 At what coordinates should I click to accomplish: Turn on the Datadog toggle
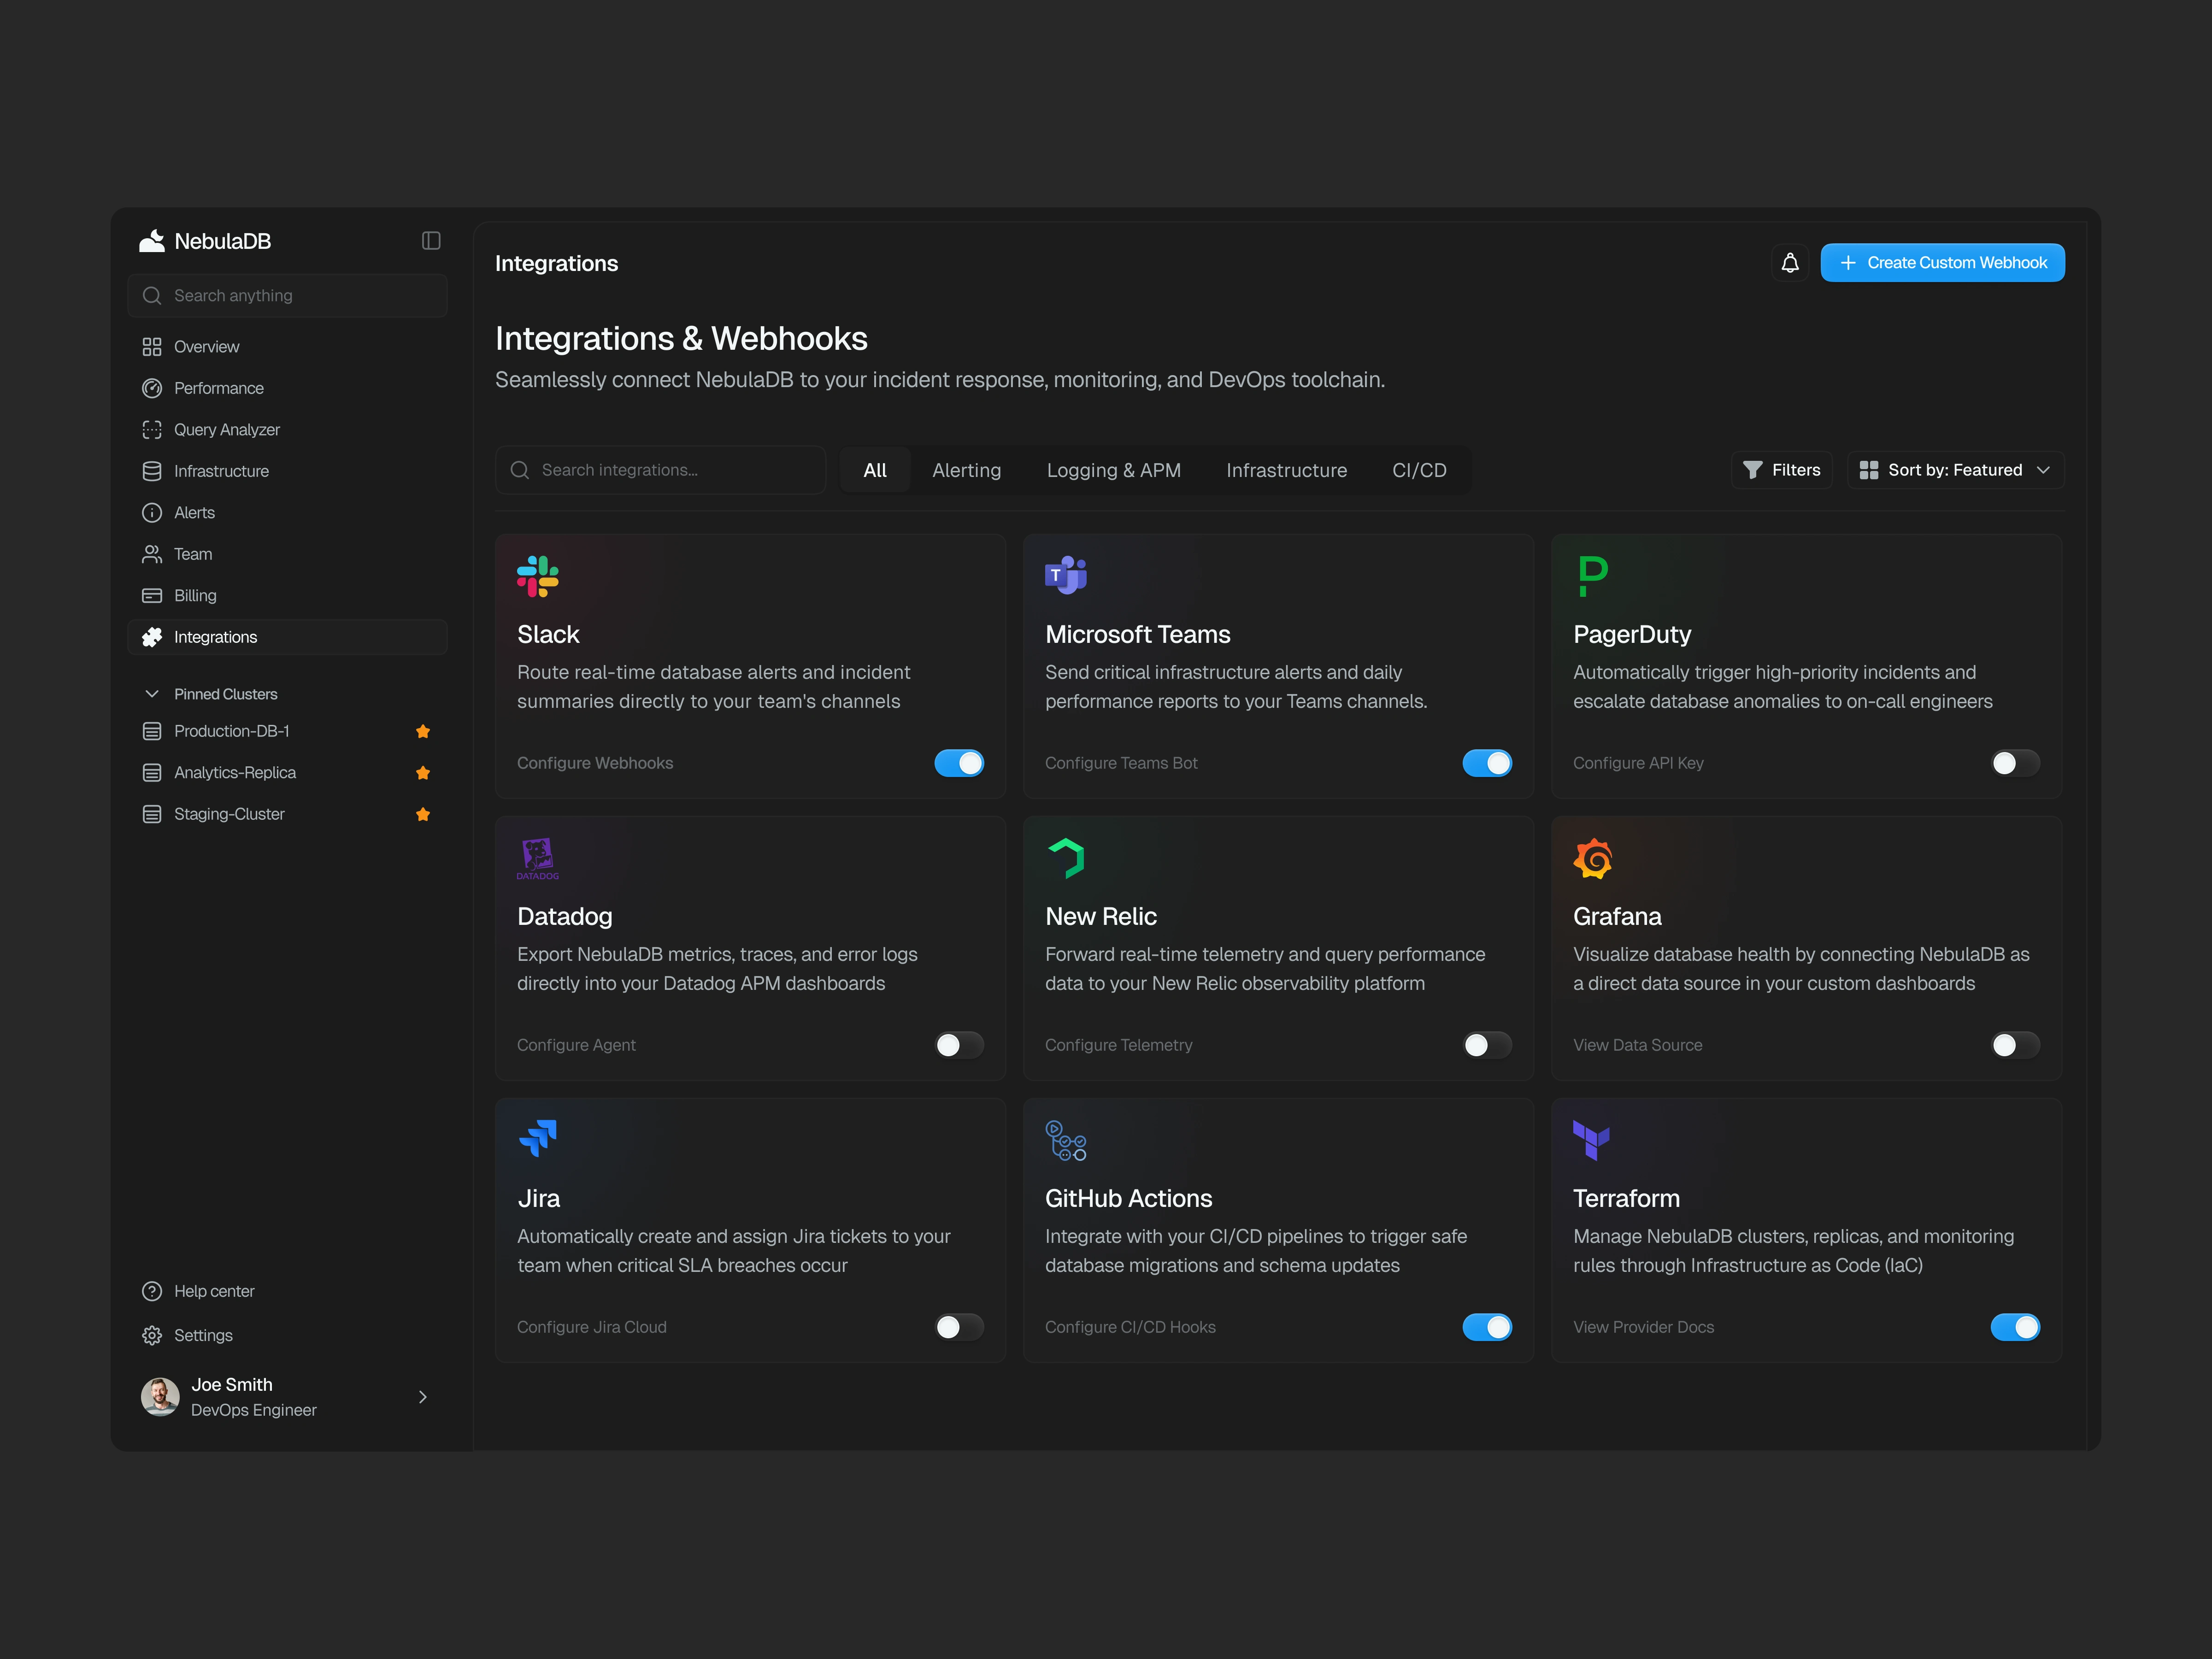pyautogui.click(x=959, y=1045)
